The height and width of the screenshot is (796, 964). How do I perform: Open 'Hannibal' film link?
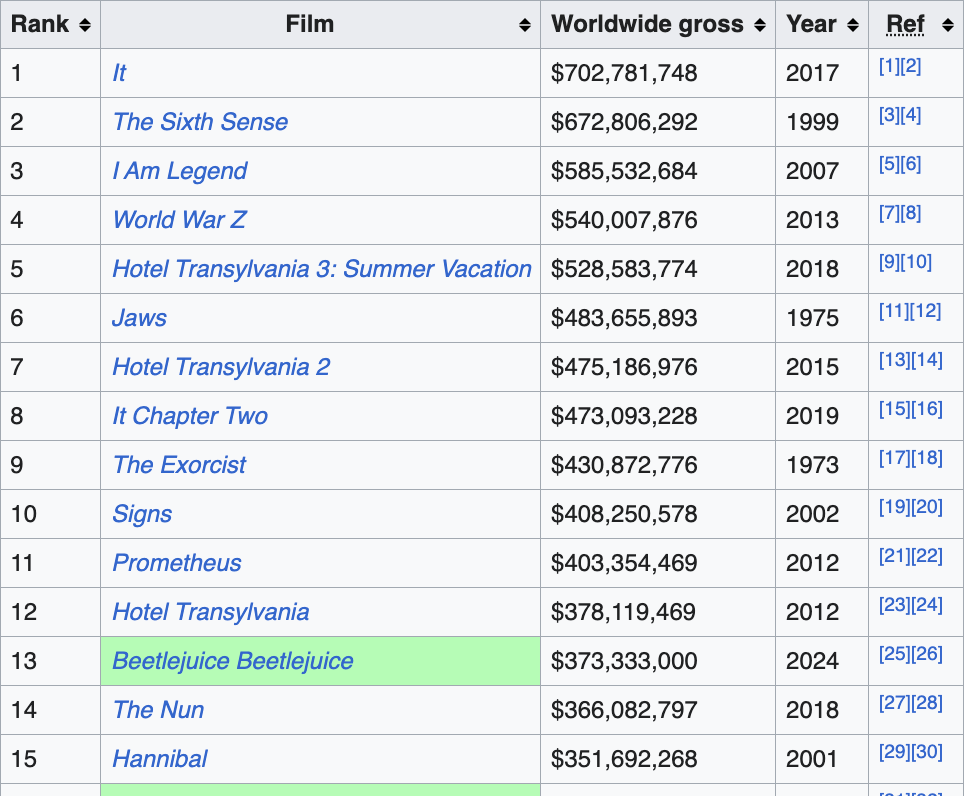tap(160, 759)
